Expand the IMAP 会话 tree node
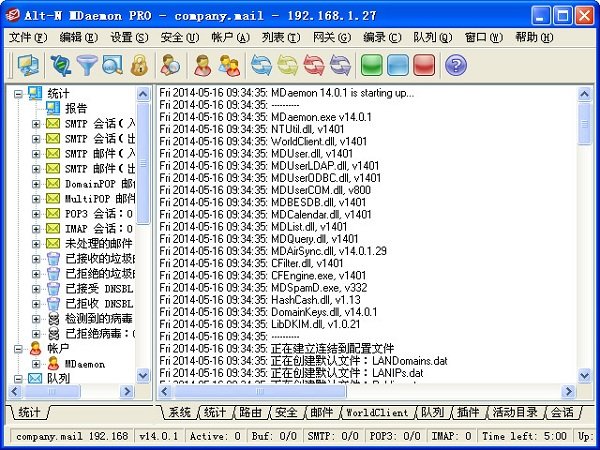The height and width of the screenshot is (450, 600). tap(36, 229)
